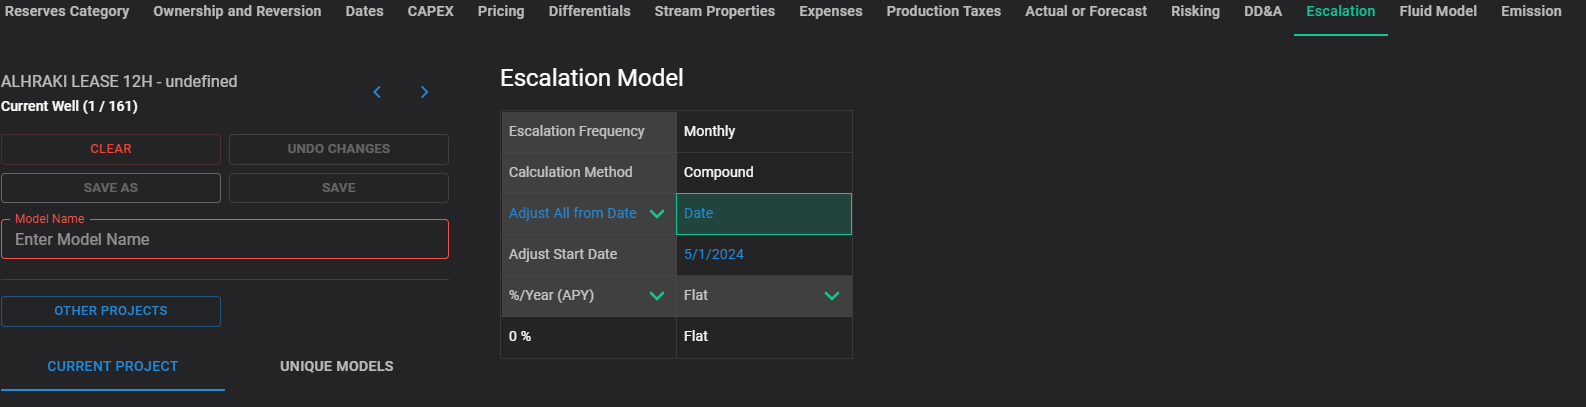This screenshot has height=407, width=1586.
Task: Go to the previous well arrow
Action: pyautogui.click(x=377, y=92)
